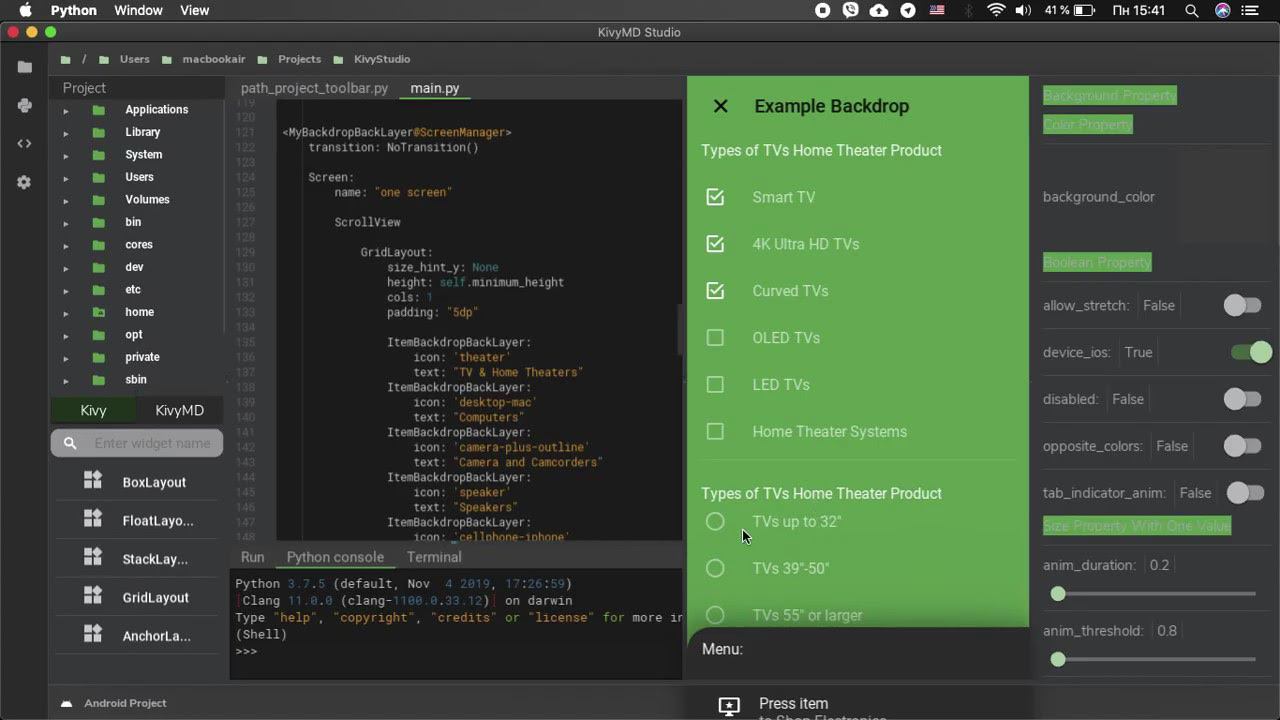Expand the bin tree folder
1280x720 pixels.
[x=66, y=223]
